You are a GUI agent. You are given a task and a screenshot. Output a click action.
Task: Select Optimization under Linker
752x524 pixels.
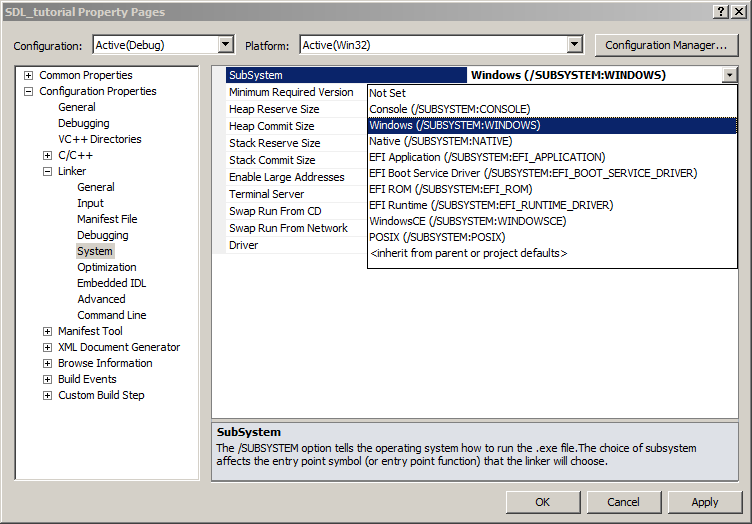coord(106,267)
